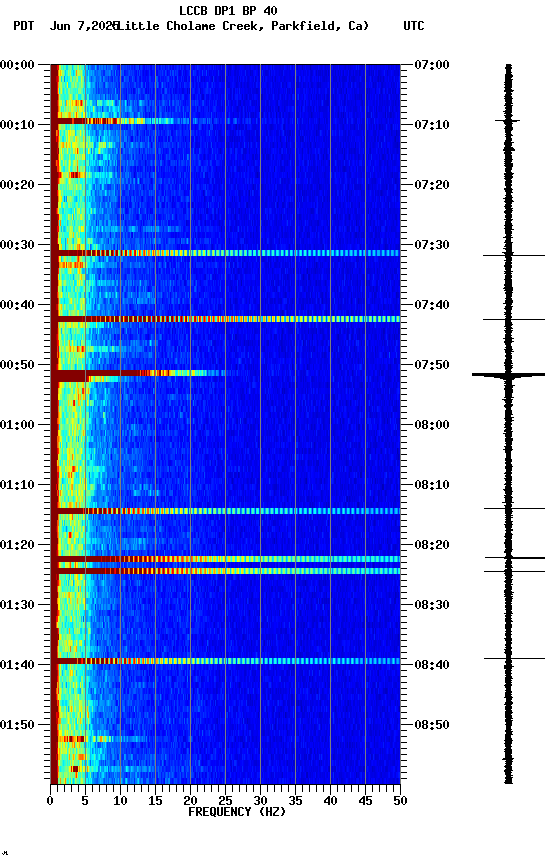Click the UTC time label "08:00"
The height and width of the screenshot is (864, 552).
point(432,425)
